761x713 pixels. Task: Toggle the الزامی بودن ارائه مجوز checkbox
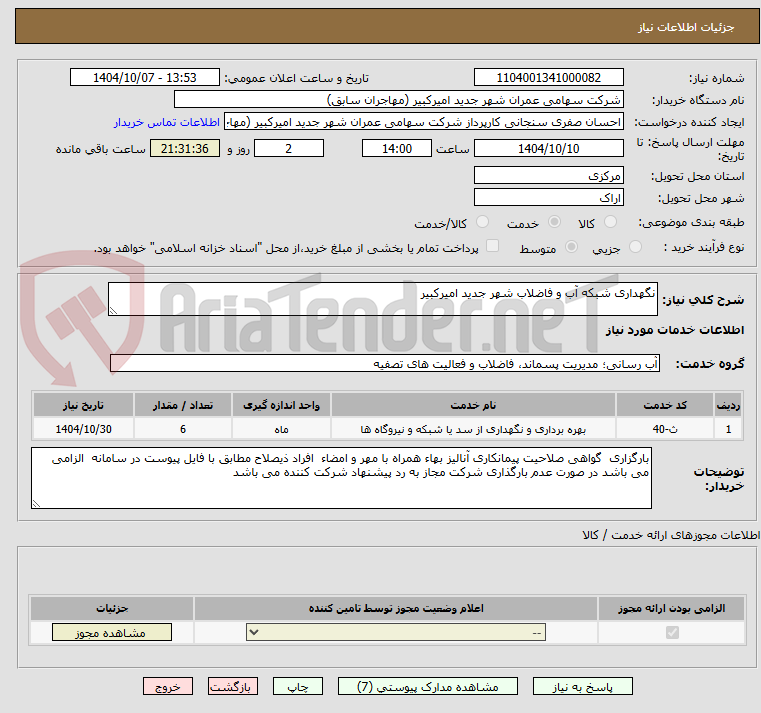tap(672, 632)
